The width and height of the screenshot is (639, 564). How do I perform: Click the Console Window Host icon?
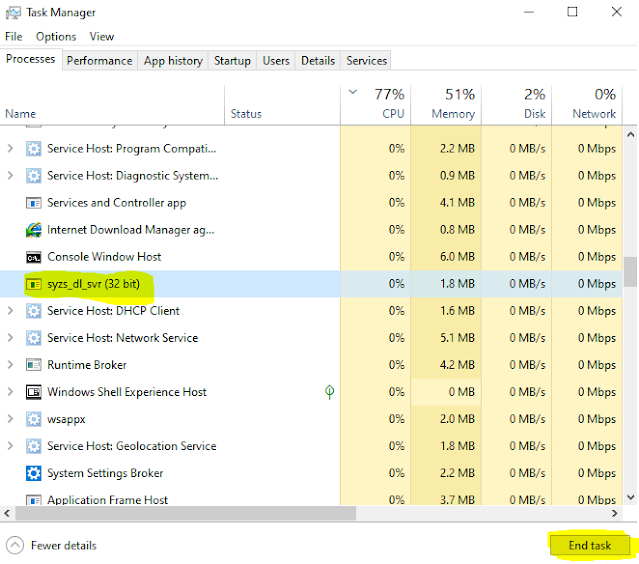(33, 257)
